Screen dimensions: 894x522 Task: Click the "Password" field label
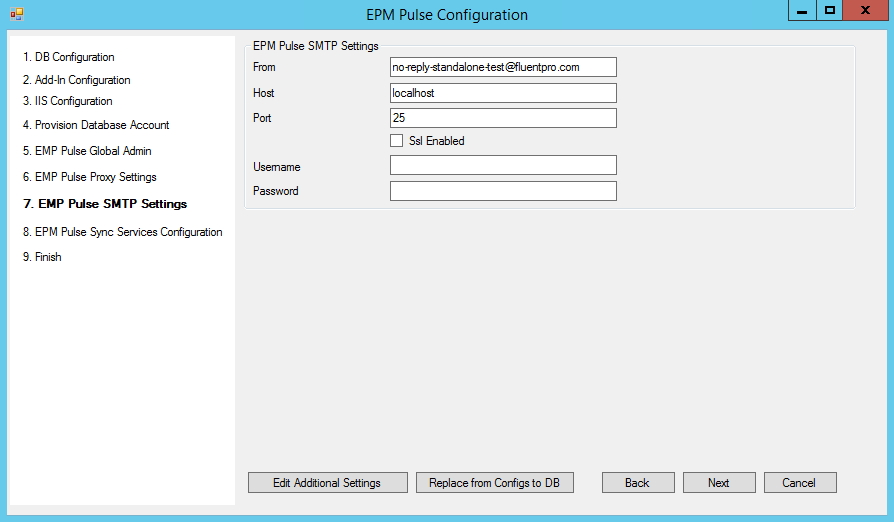point(275,191)
